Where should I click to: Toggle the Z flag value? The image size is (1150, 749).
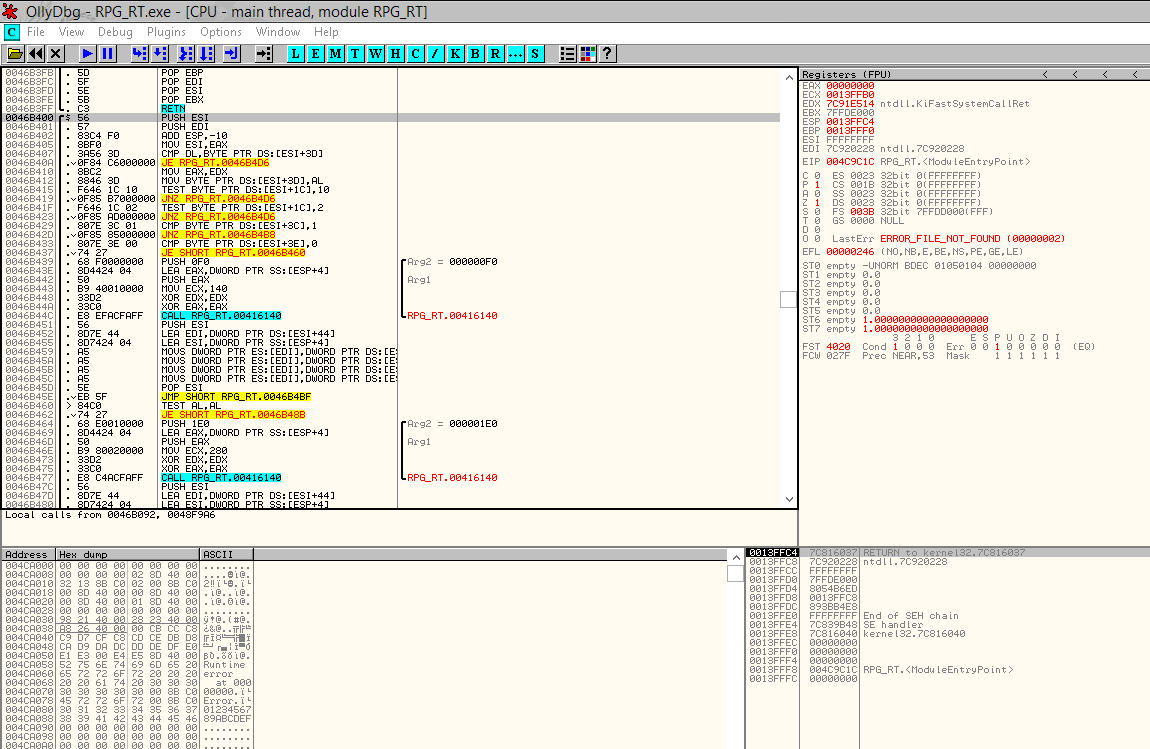click(x=817, y=202)
